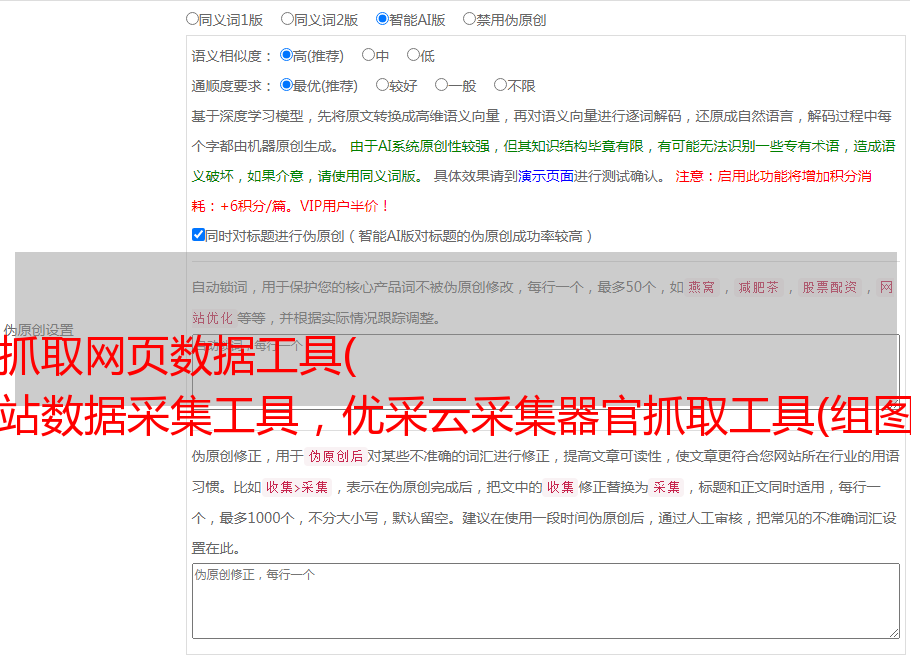Image resolution: width=911 pixels, height=658 pixels.
Task: Click the 收集>采集 example rule
Action: [297, 487]
